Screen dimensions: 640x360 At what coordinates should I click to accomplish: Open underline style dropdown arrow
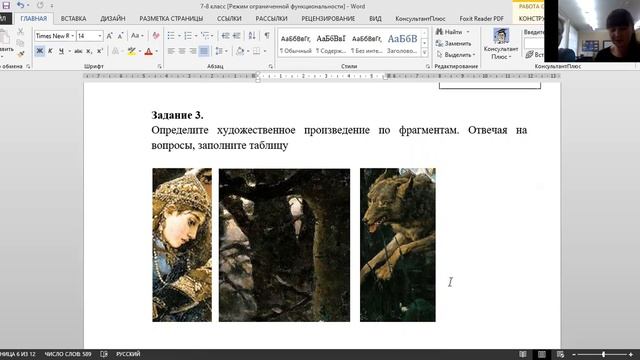(x=69, y=51)
